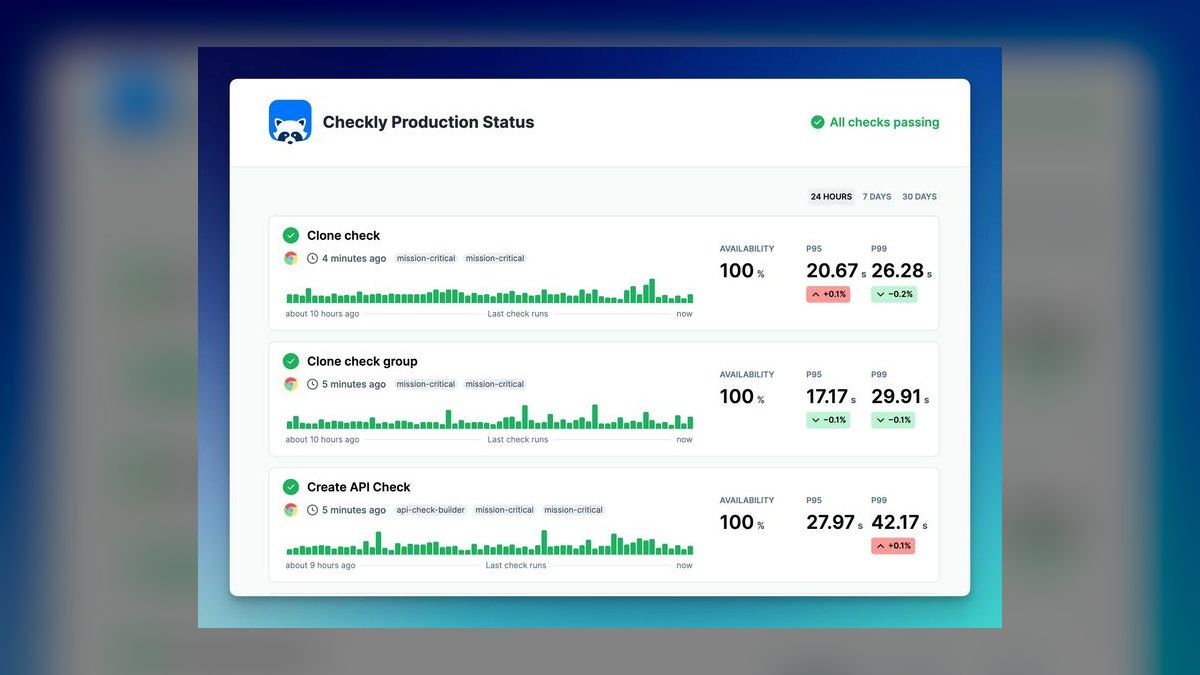
Task: Click the P99 −0.1% badge for Clone check group
Action: tap(893, 420)
